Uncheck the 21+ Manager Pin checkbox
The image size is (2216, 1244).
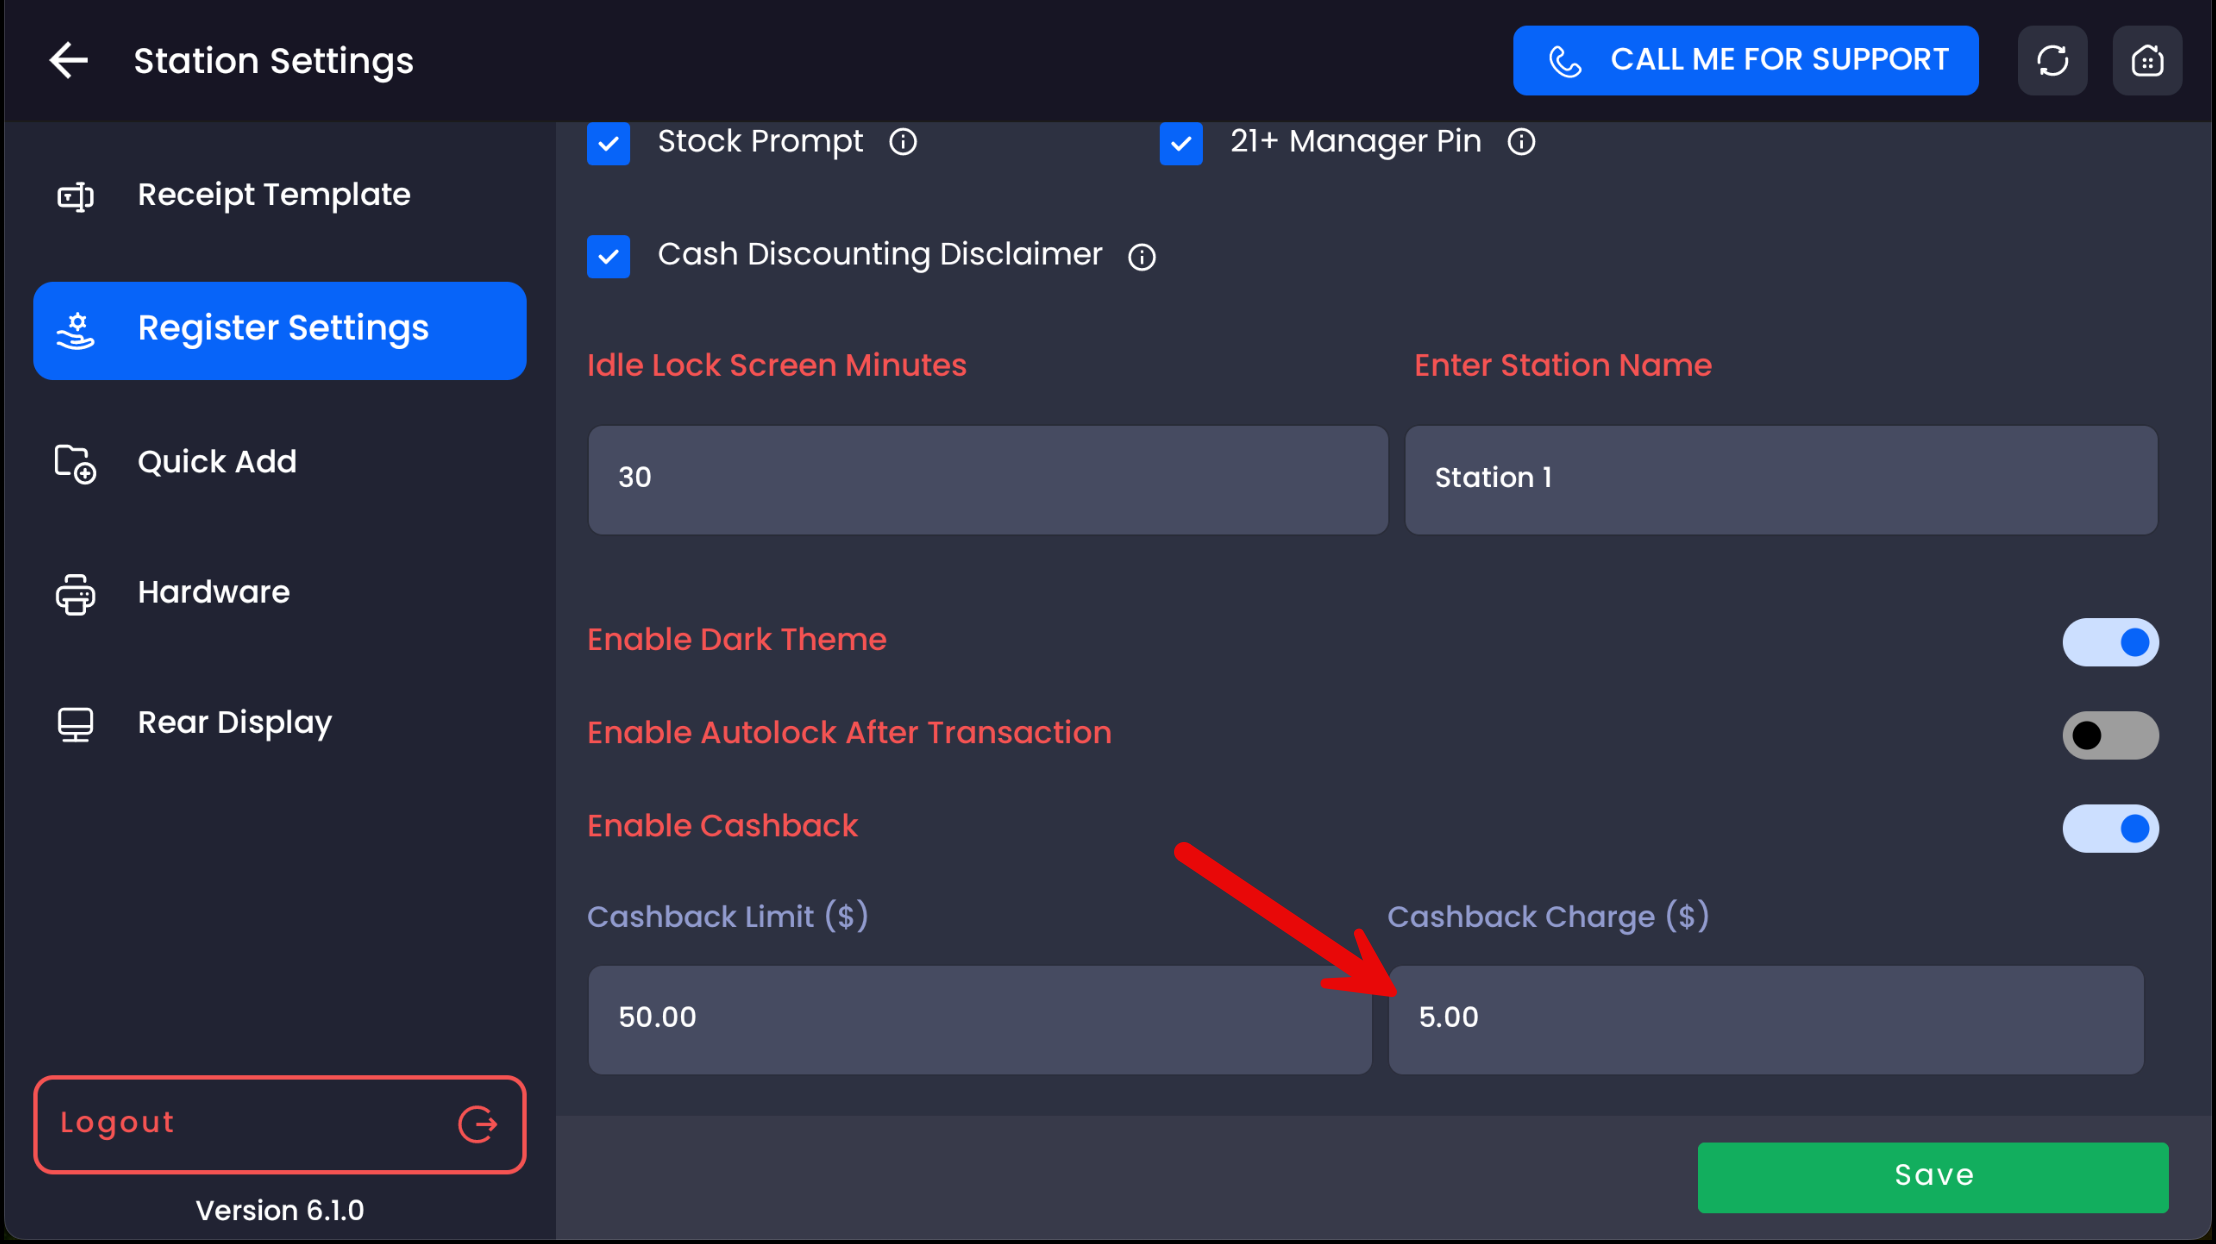coord(1181,143)
